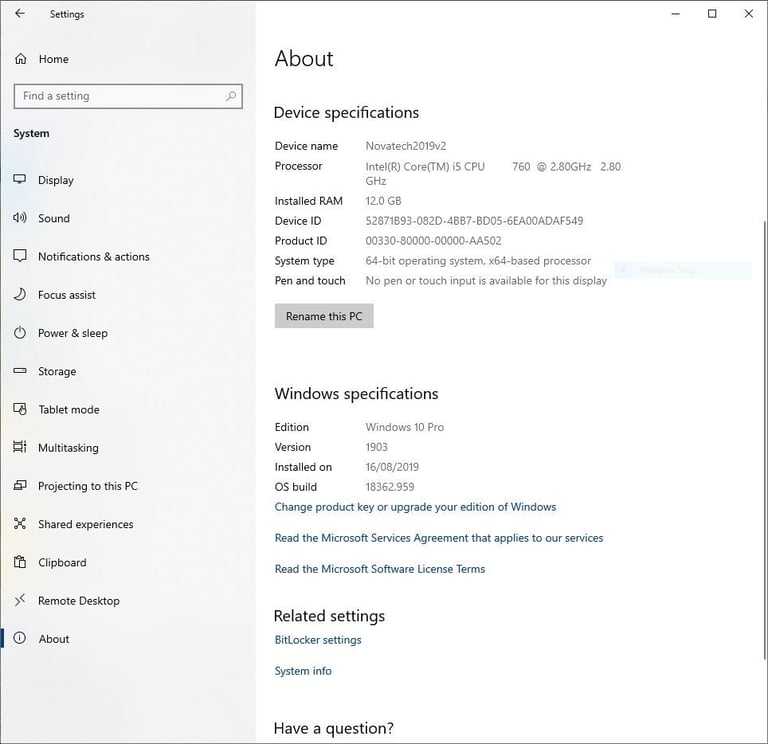768x744 pixels.
Task: Click the Tablet mode icon
Action: coord(20,409)
